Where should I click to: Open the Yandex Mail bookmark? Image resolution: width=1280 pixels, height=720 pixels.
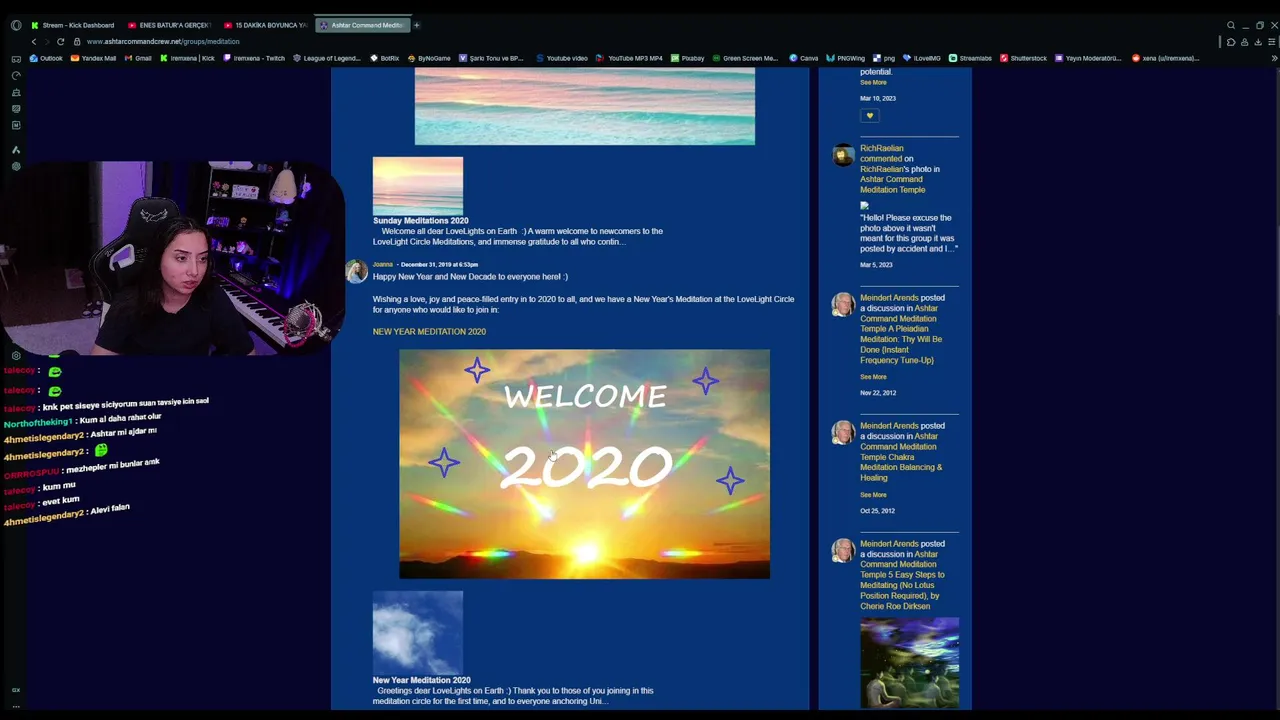coord(92,58)
